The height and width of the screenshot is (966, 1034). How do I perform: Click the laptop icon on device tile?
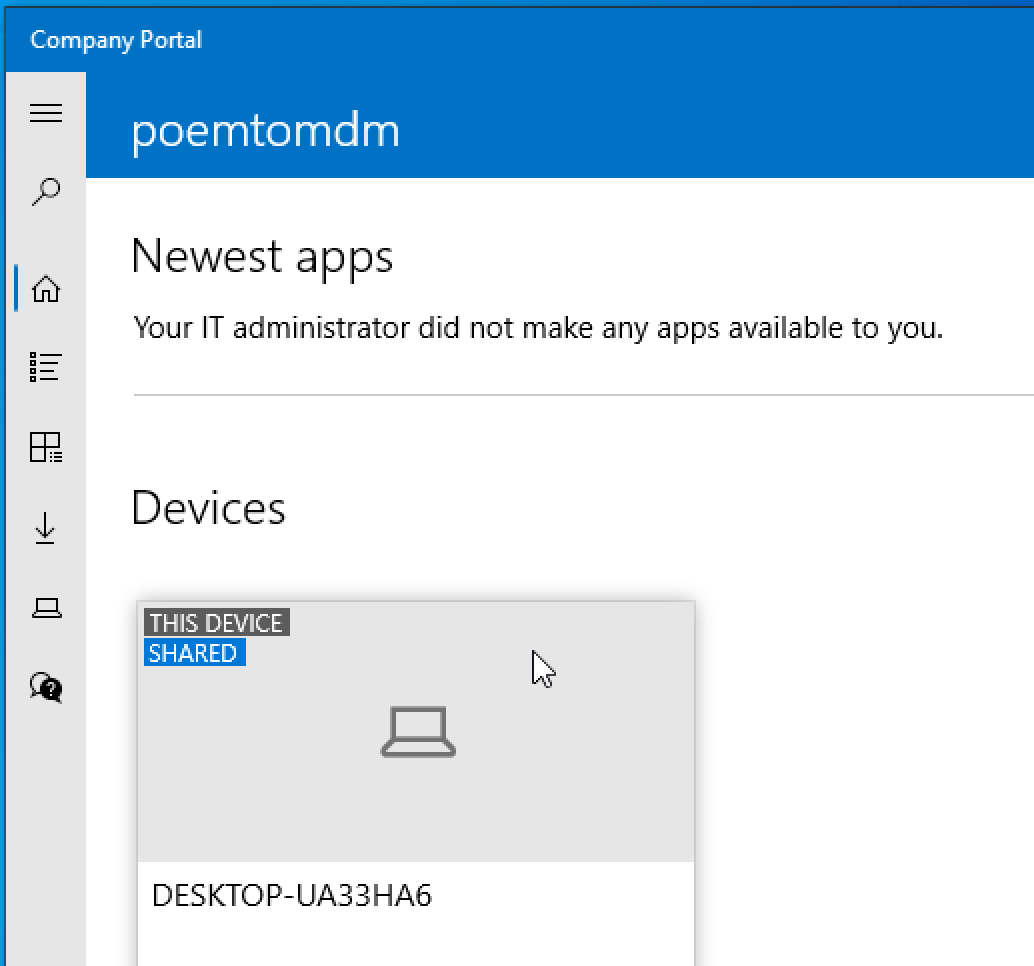point(418,732)
